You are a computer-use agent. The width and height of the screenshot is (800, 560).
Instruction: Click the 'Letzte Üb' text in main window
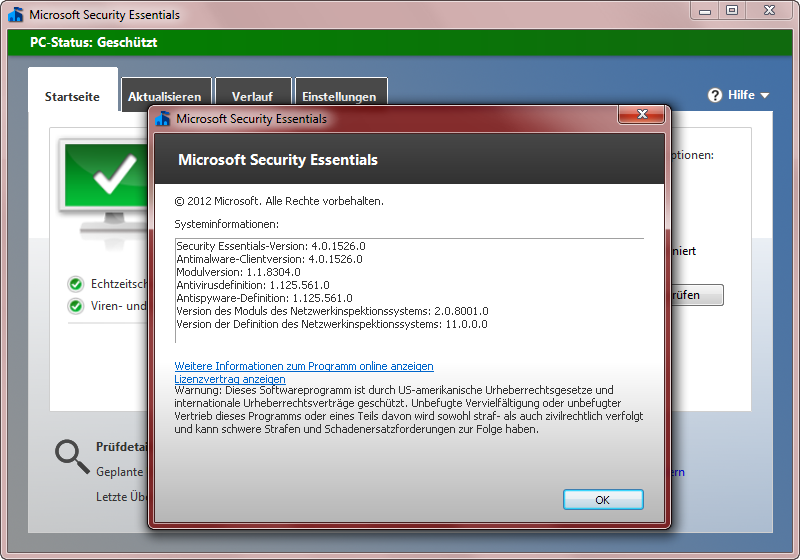tap(121, 497)
